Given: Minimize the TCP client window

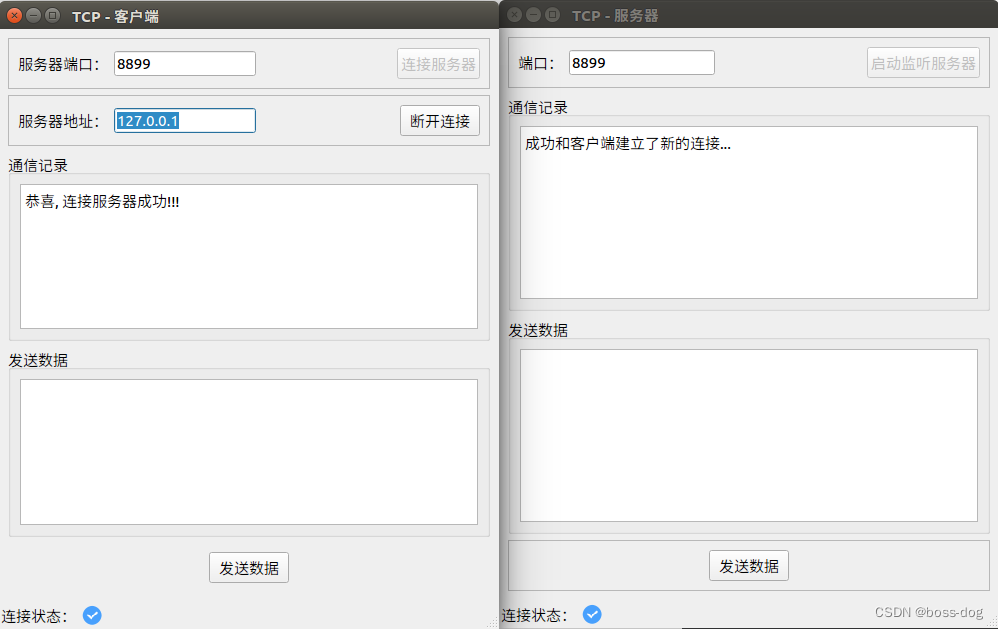Looking at the screenshot, I should [34, 15].
